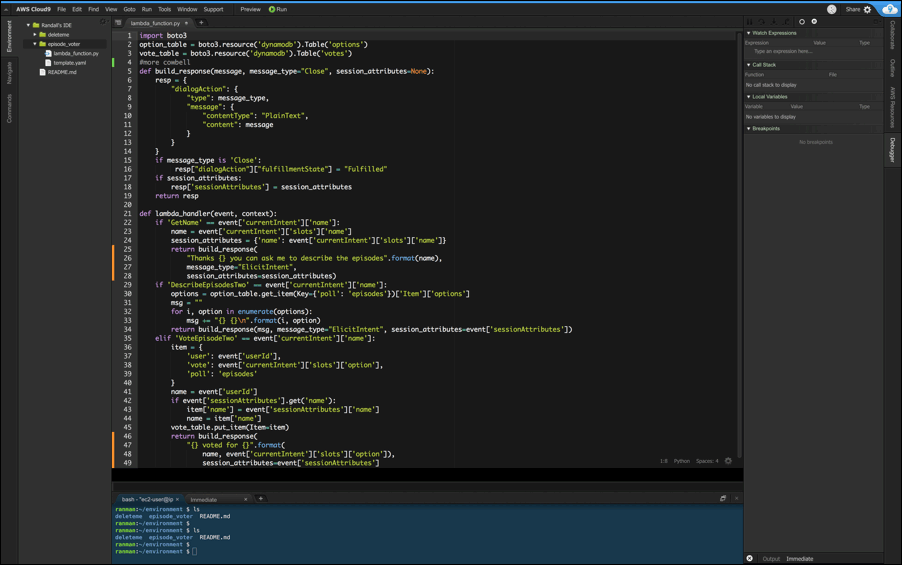Toggle pause on exceptions in debugger
Image resolution: width=902 pixels, height=565 pixels.
click(x=814, y=21)
